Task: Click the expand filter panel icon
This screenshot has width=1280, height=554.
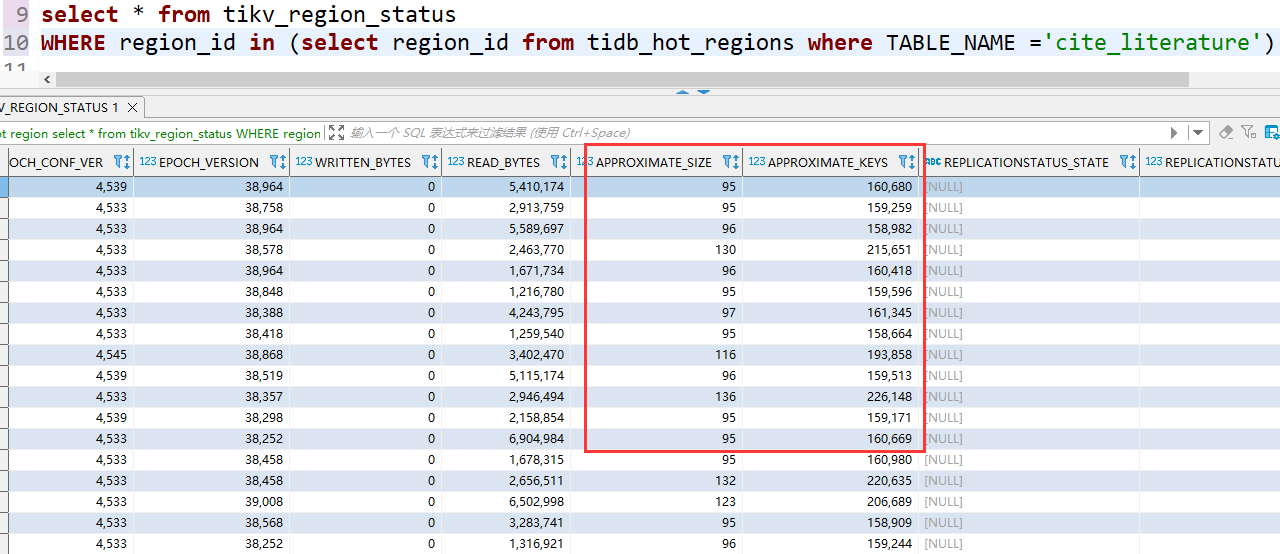Action: tap(336, 133)
